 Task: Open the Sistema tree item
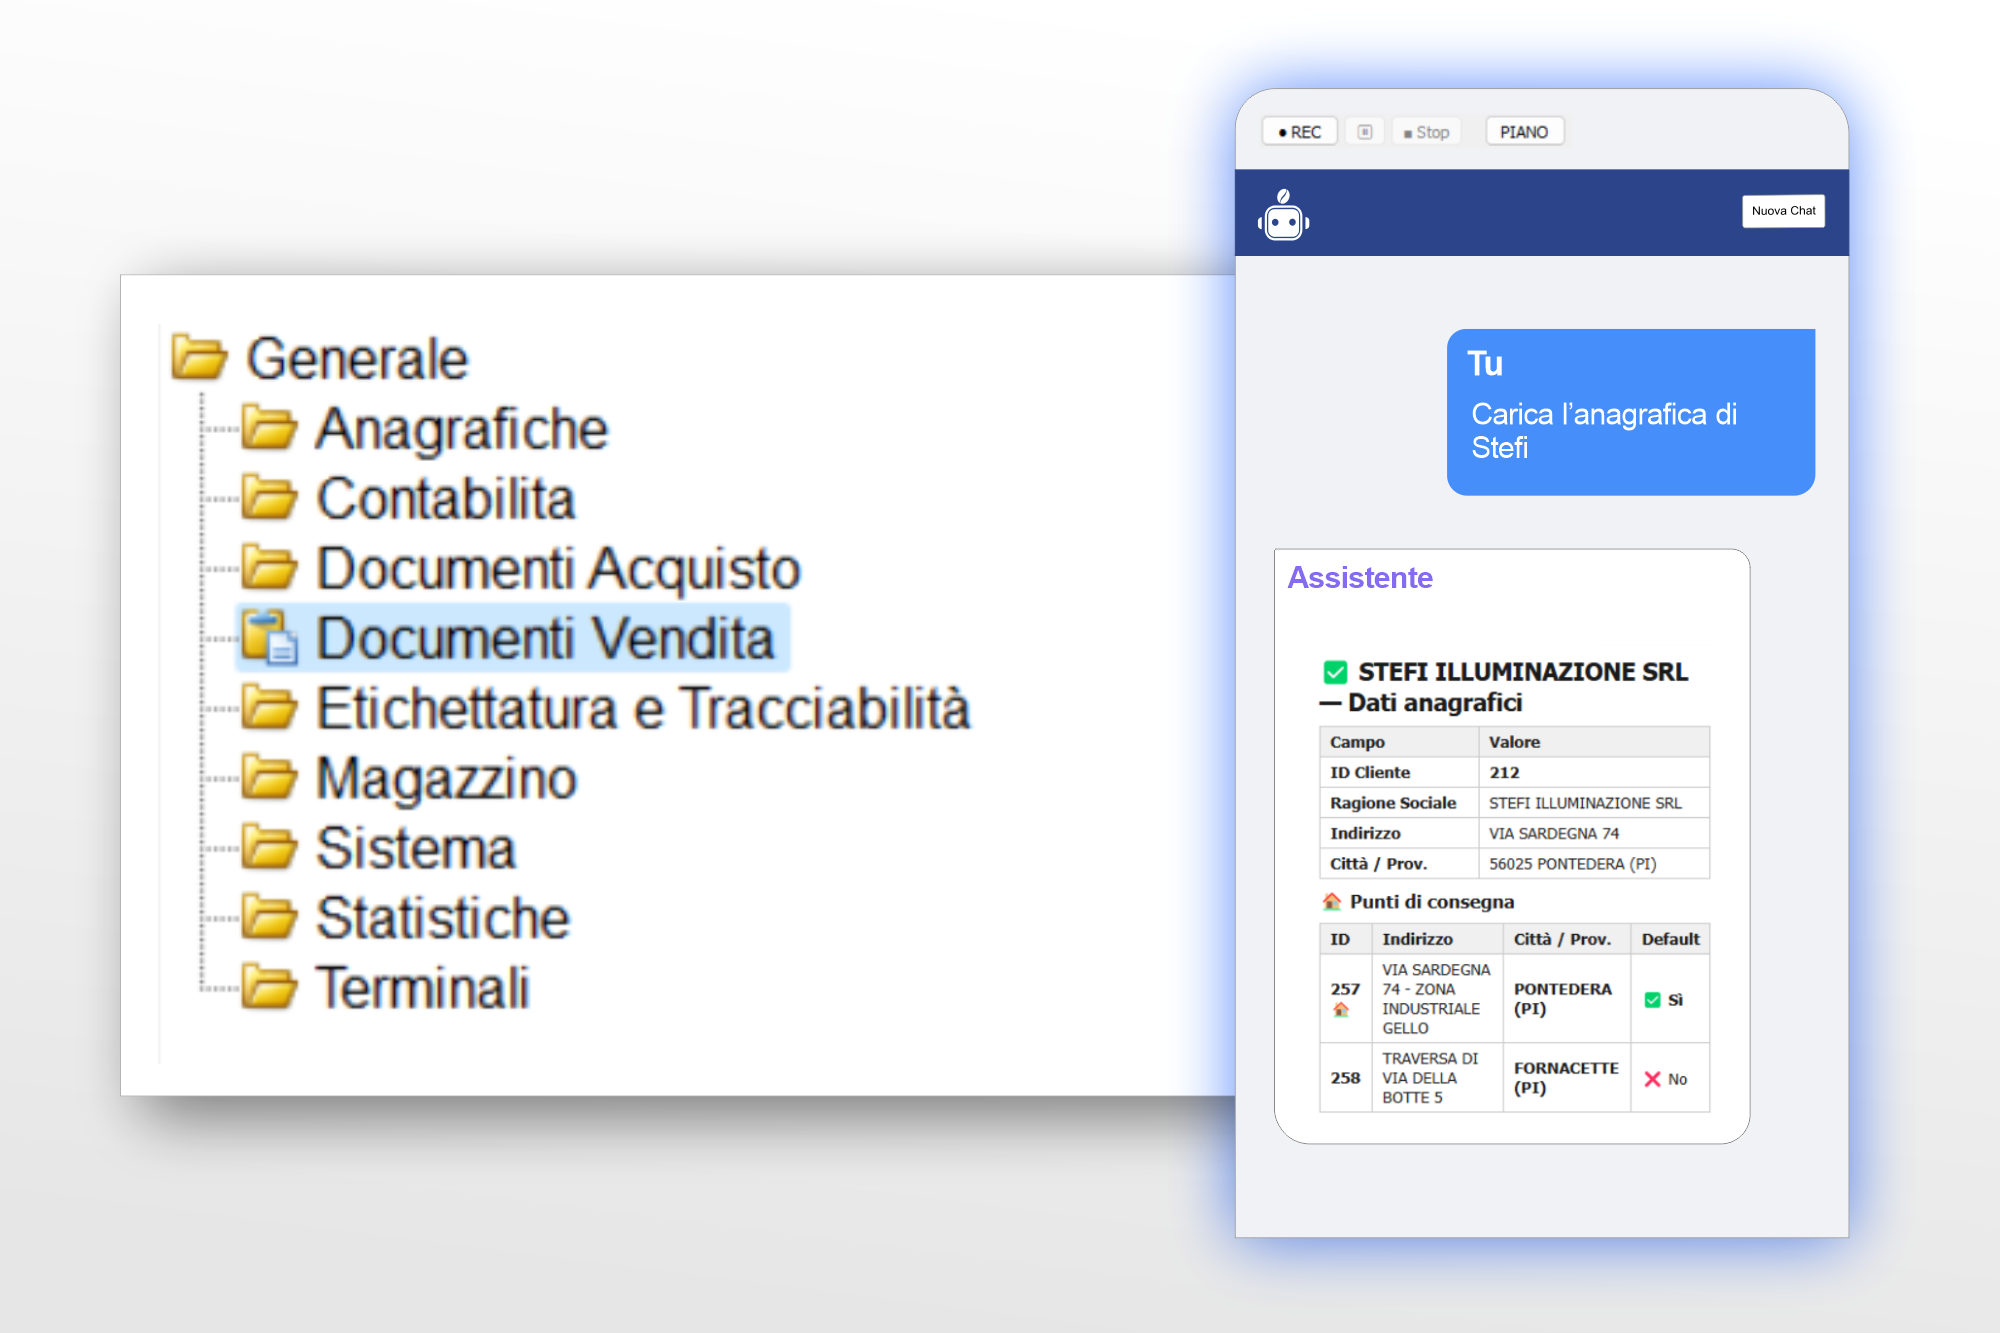tap(416, 849)
